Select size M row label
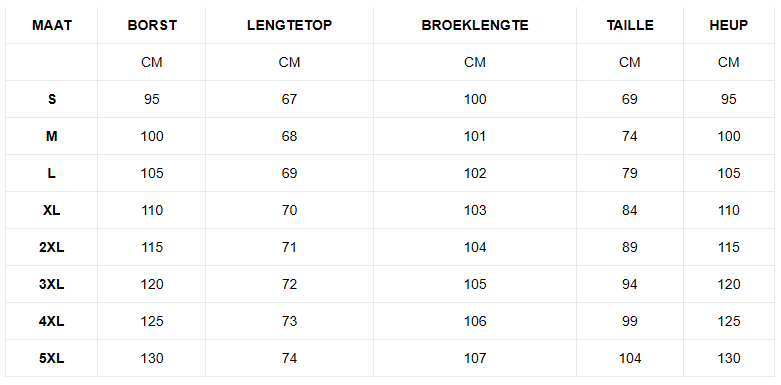This screenshot has width=781, height=385. (52, 136)
